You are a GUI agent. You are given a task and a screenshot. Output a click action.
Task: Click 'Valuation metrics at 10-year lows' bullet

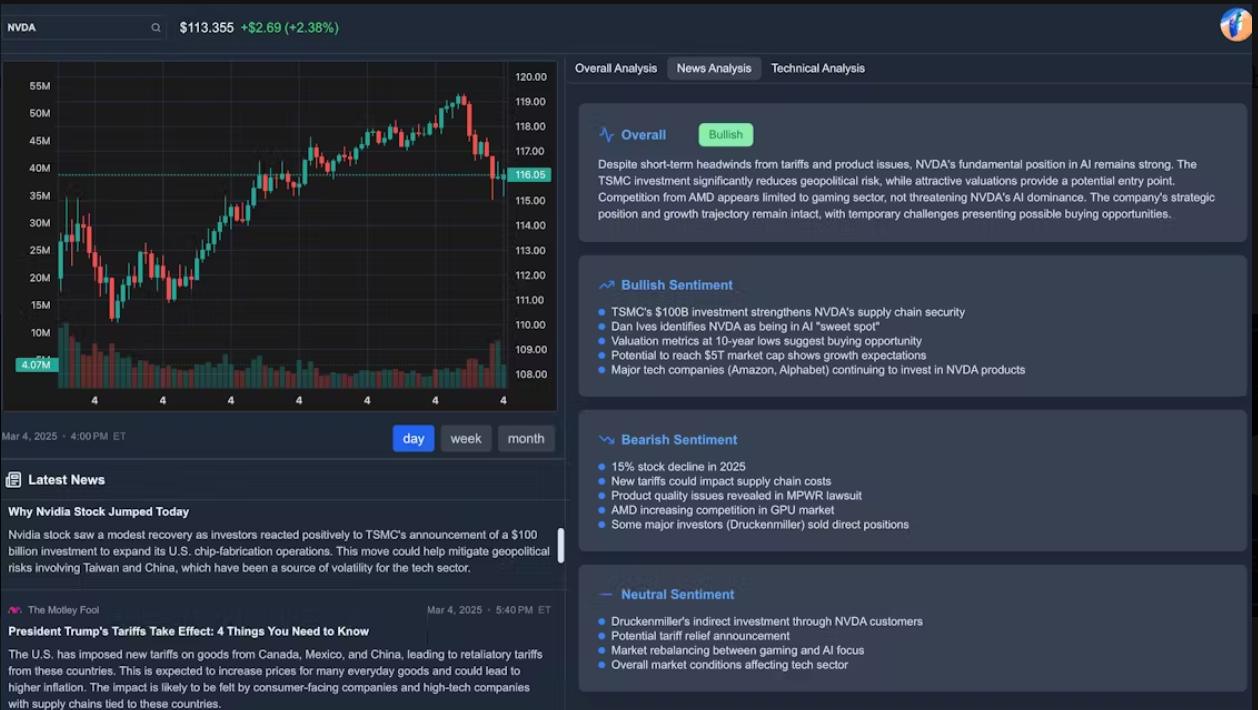coord(767,341)
